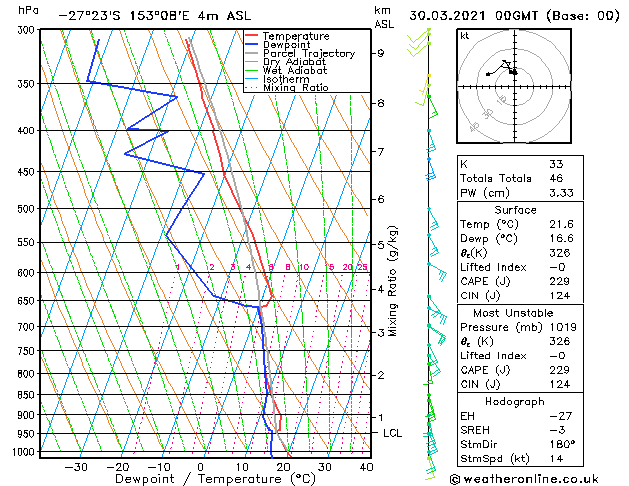
Task: Click the 750 pressure level label
Action: pyautogui.click(x=28, y=351)
